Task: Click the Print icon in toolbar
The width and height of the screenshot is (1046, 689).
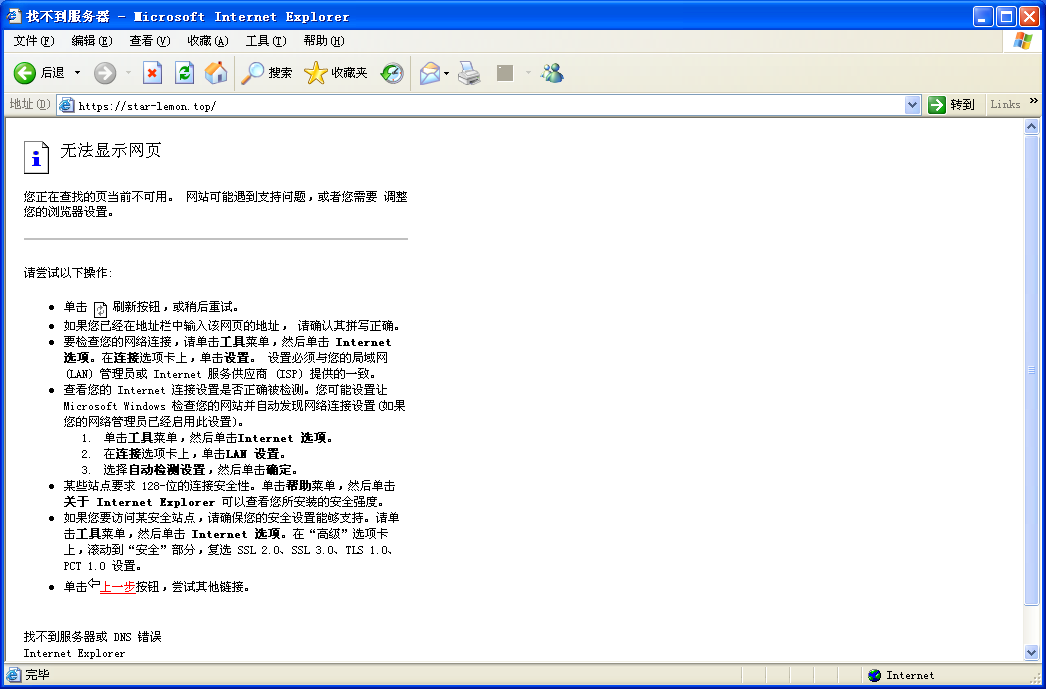Action: (469, 73)
